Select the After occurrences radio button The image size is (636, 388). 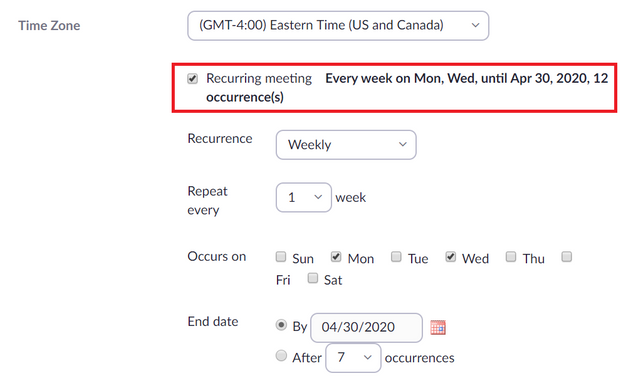pyautogui.click(x=281, y=356)
